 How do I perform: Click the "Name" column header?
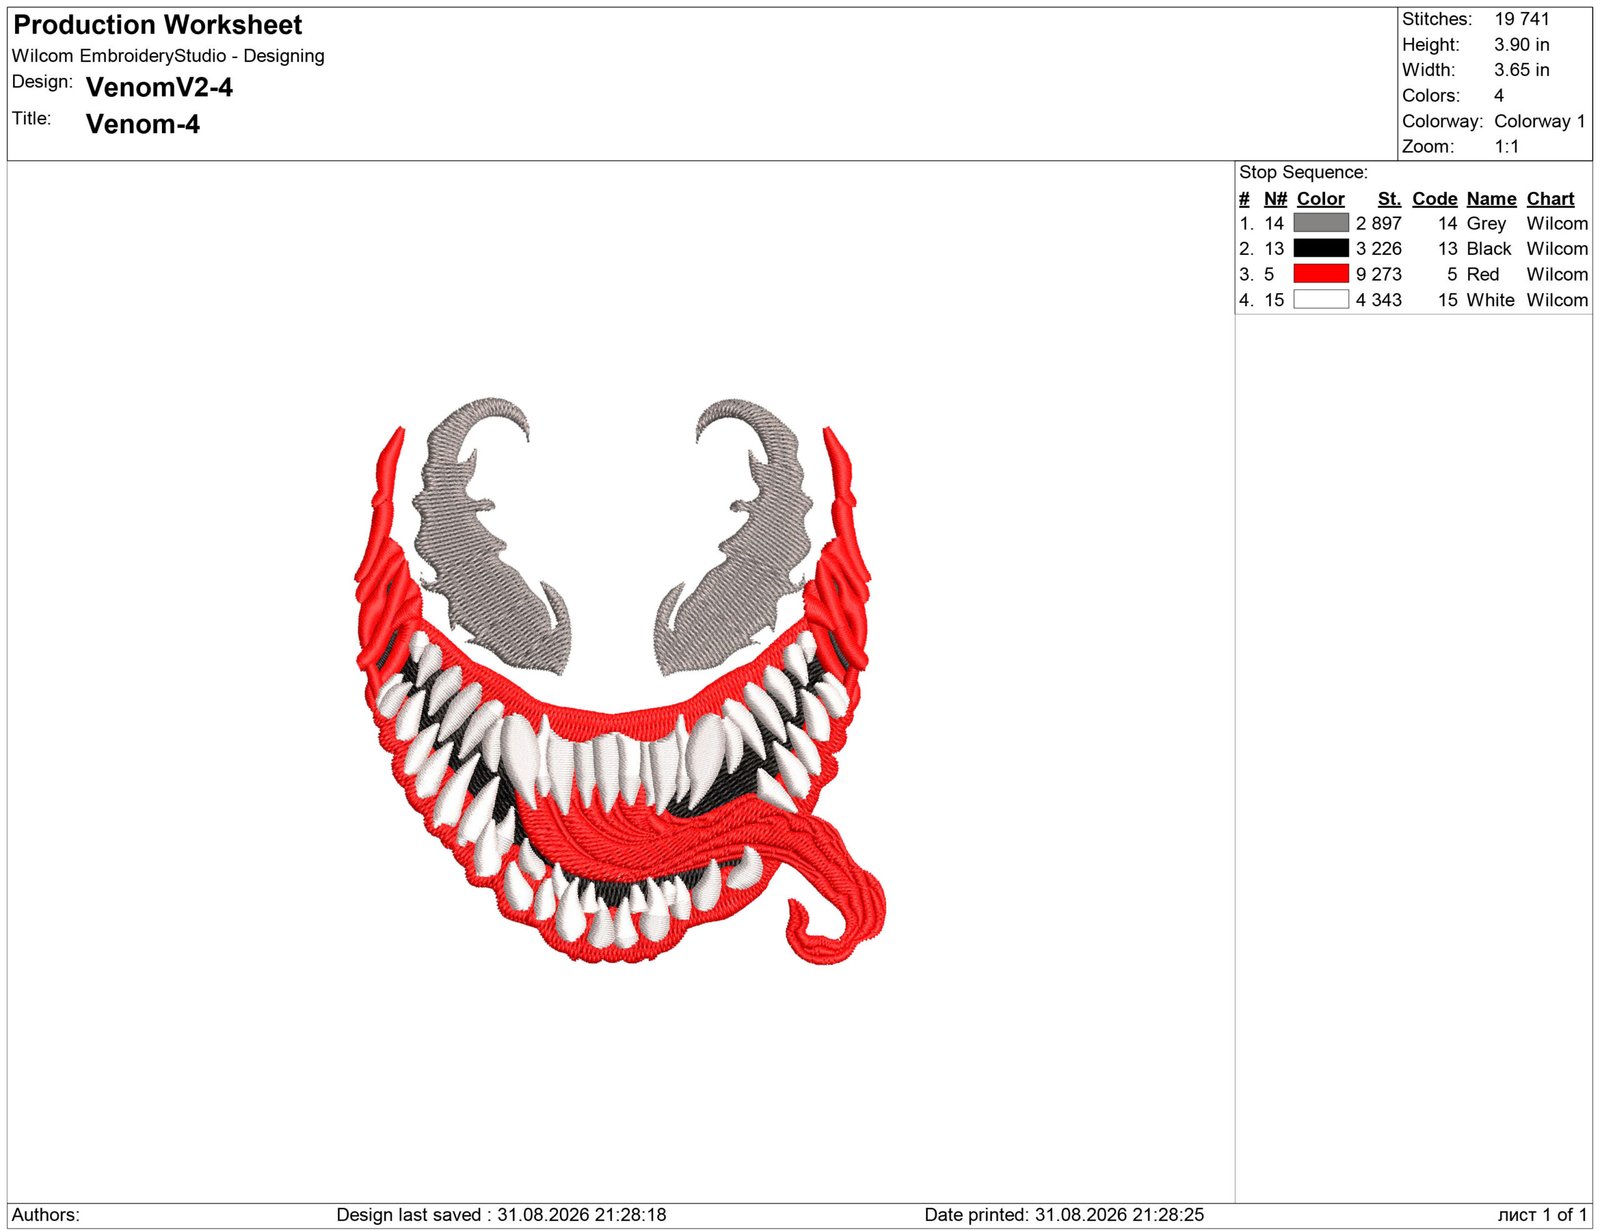click(1492, 199)
